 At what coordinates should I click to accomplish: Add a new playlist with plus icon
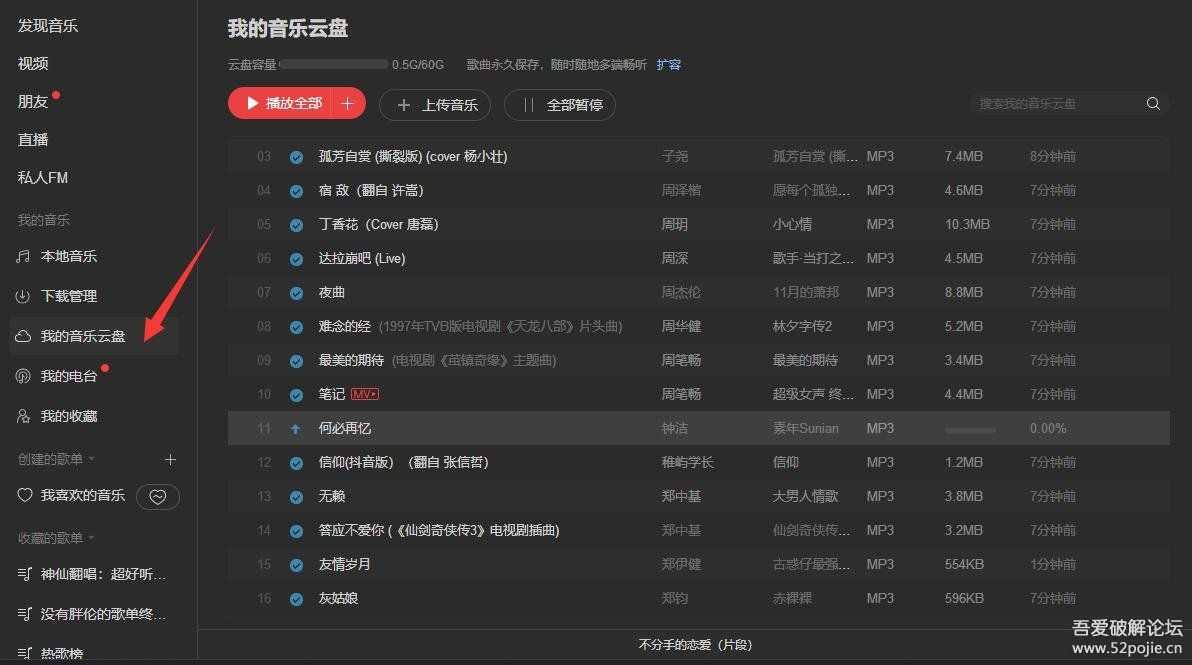(170, 459)
